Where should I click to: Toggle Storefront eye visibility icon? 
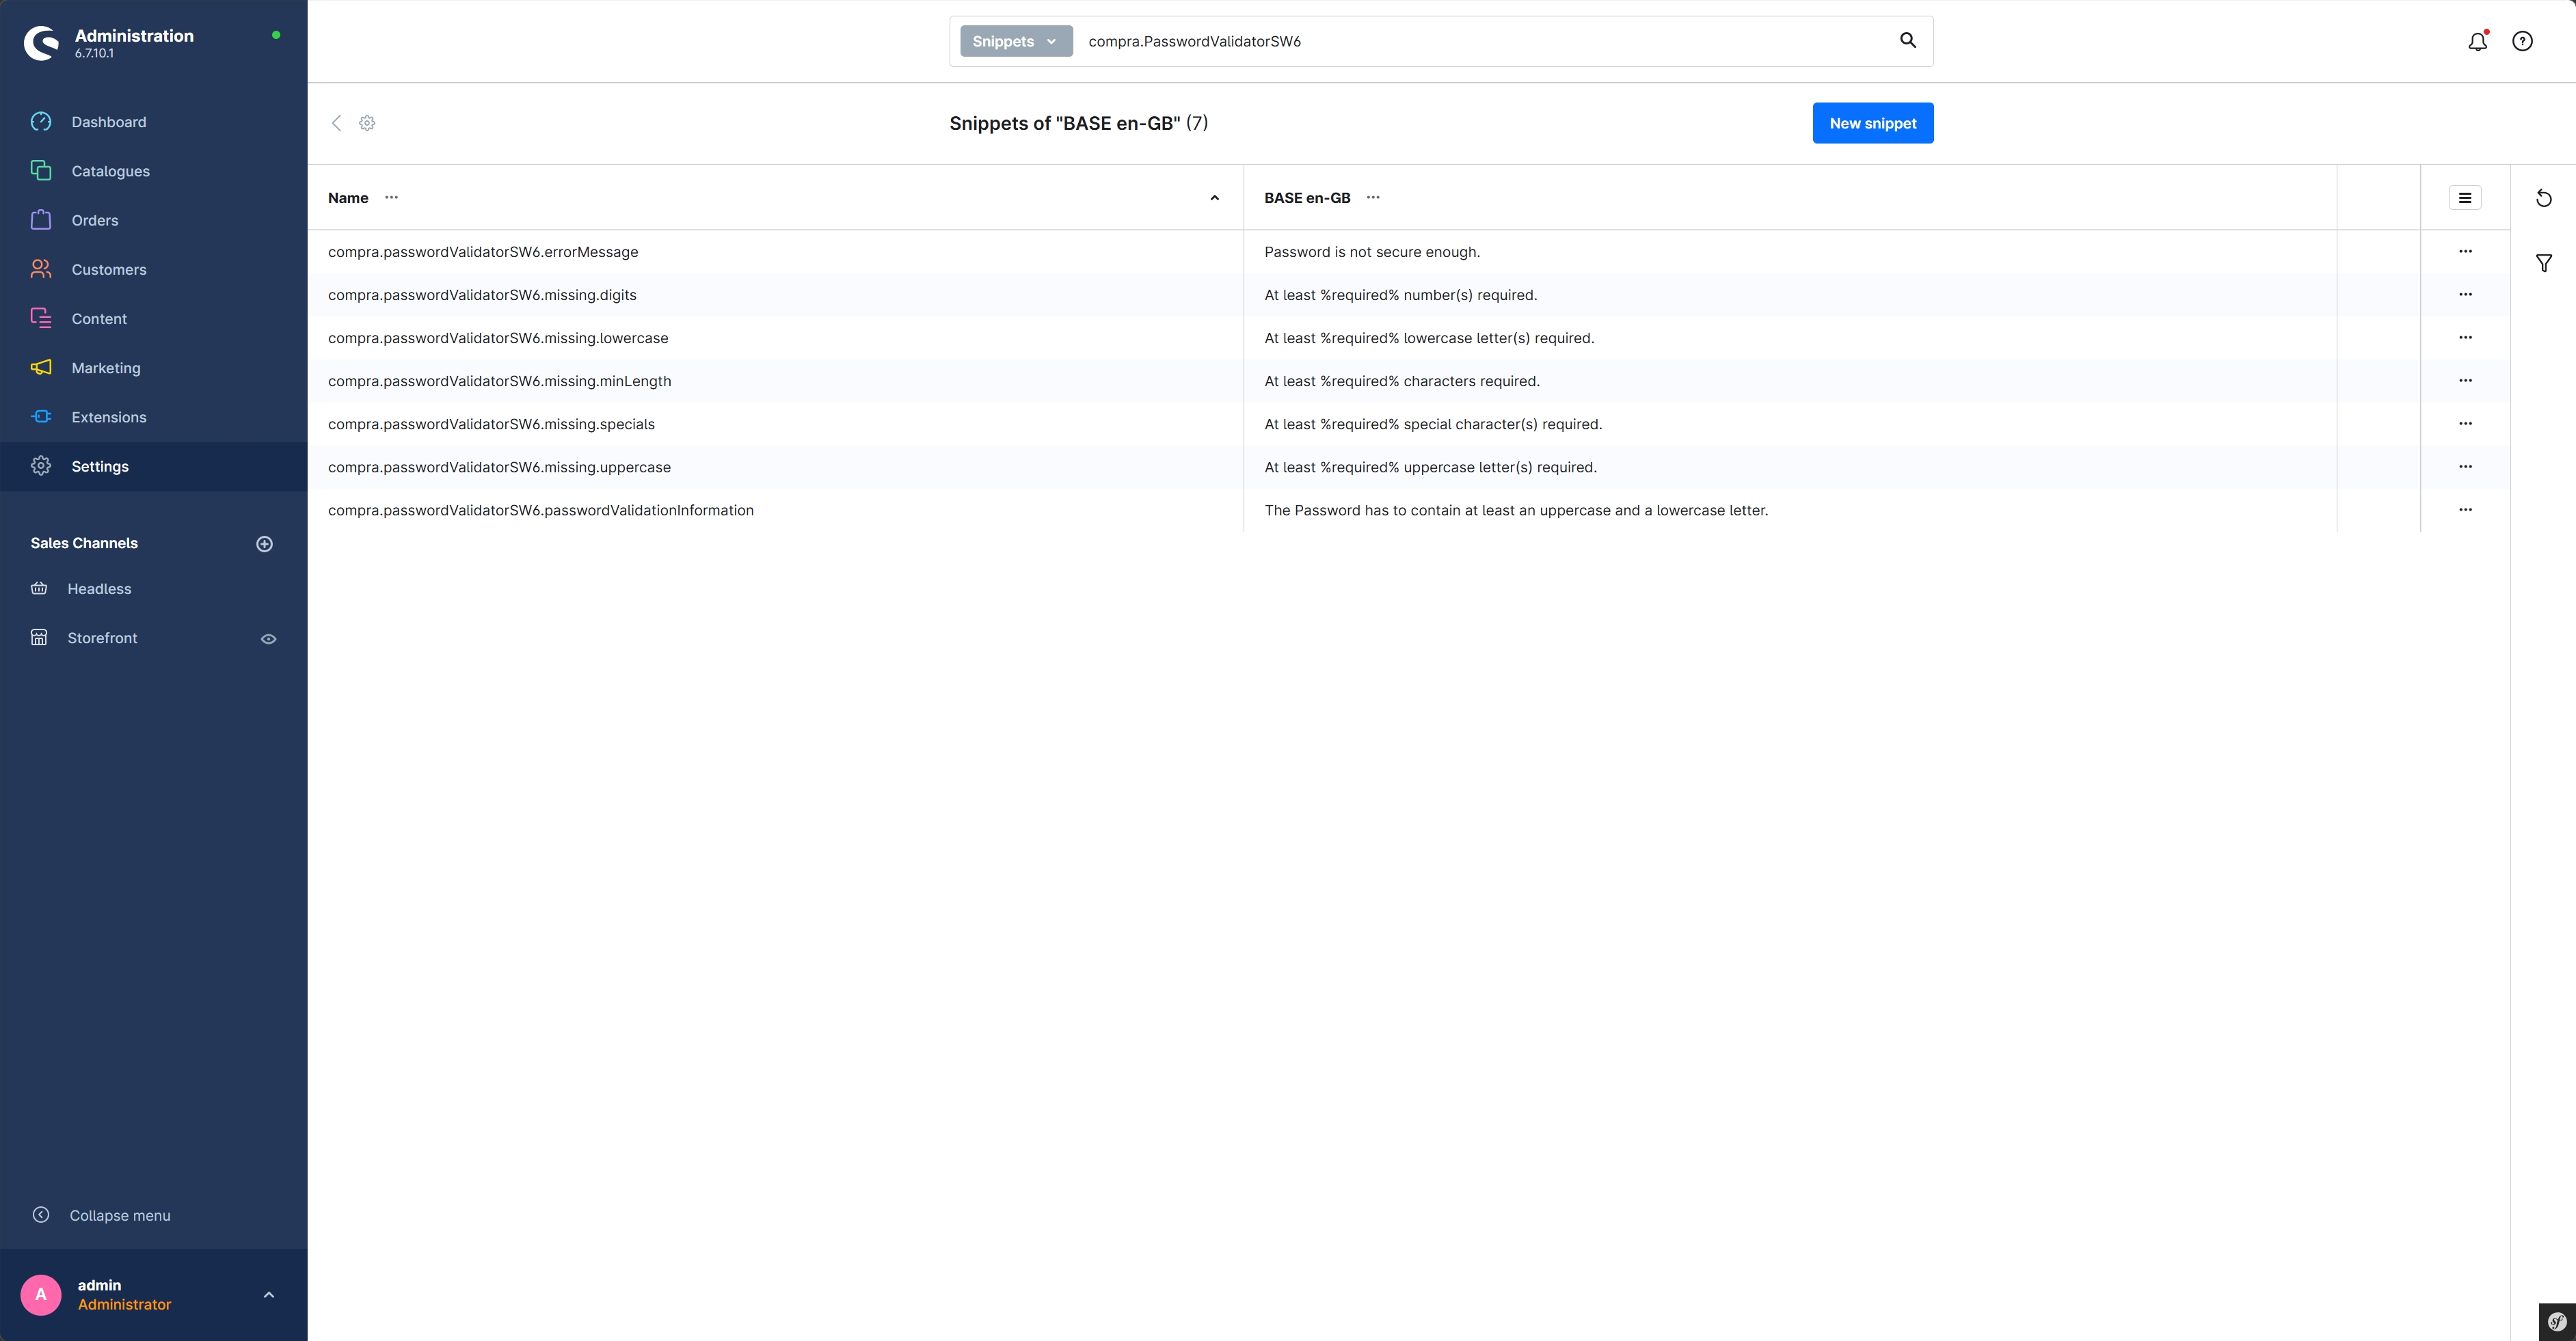click(x=268, y=639)
